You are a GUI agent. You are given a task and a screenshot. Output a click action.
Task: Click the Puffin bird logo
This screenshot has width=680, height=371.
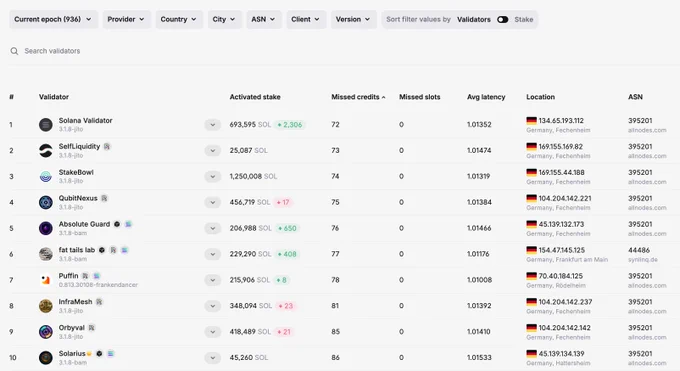coord(46,280)
